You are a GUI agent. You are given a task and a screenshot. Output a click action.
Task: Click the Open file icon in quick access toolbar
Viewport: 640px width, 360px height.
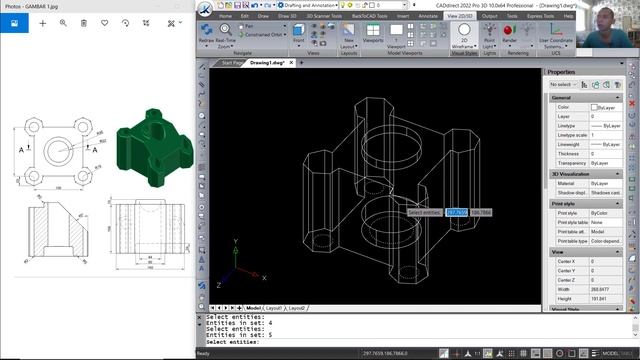tap(229, 5)
